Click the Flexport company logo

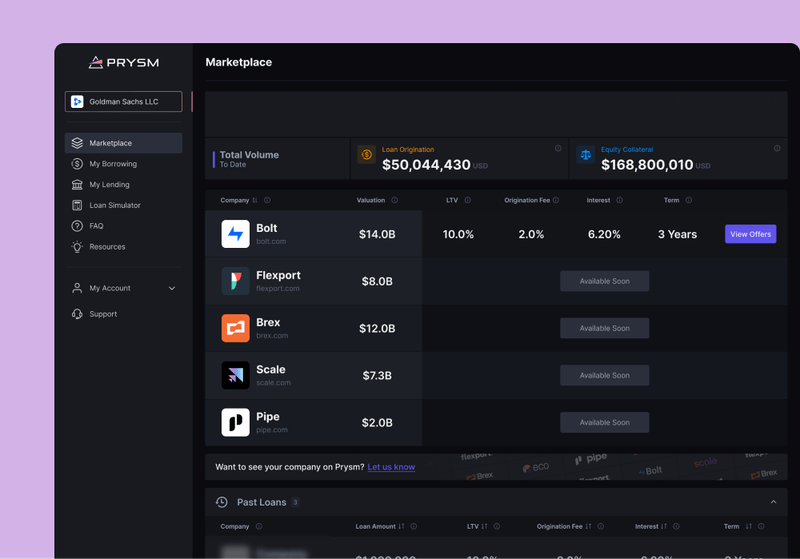click(235, 281)
